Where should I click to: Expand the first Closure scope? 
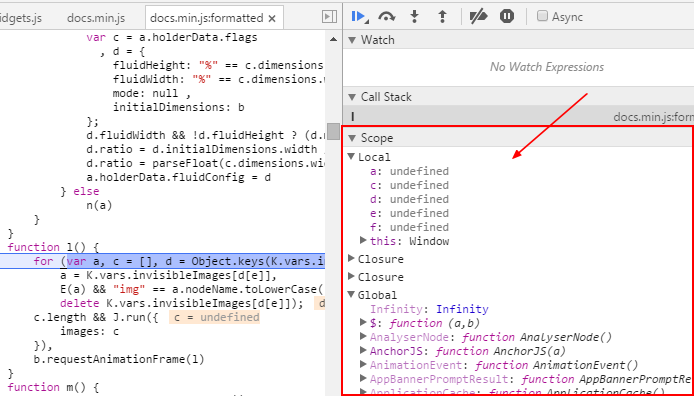click(351, 258)
